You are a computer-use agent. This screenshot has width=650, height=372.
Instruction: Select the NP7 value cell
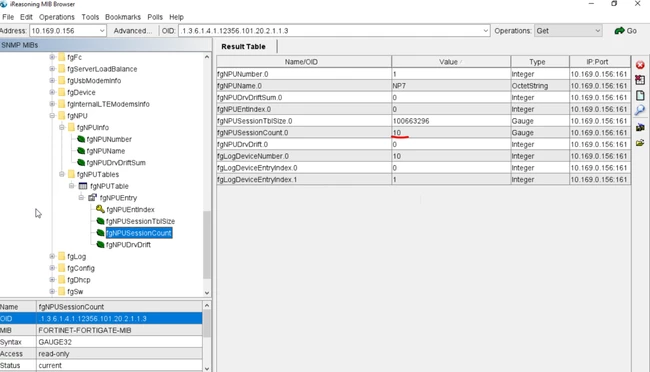pyautogui.click(x=451, y=86)
